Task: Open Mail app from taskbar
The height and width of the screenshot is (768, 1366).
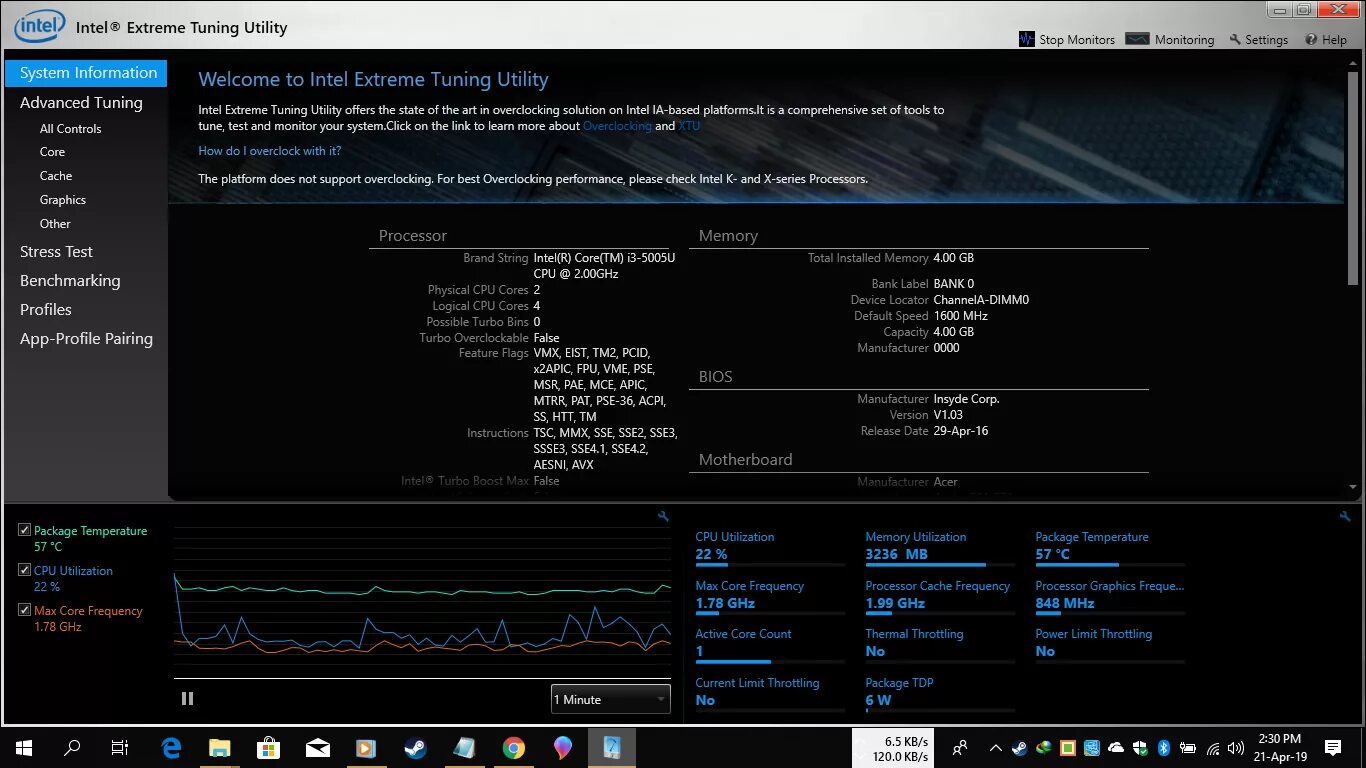Action: tap(317, 748)
